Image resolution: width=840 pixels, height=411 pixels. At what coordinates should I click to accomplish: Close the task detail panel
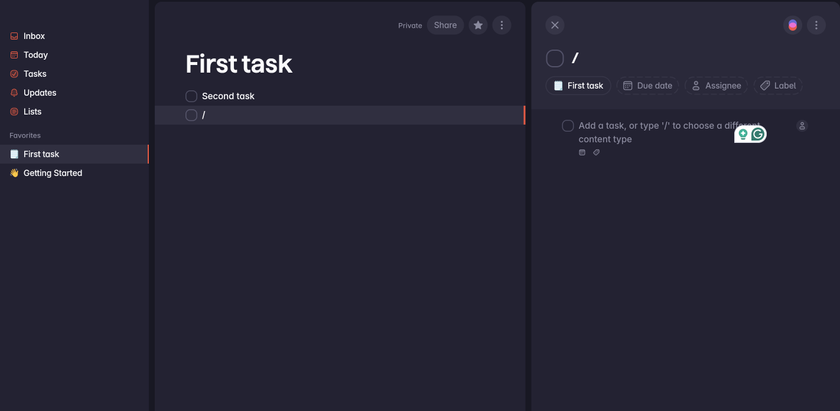tap(555, 25)
